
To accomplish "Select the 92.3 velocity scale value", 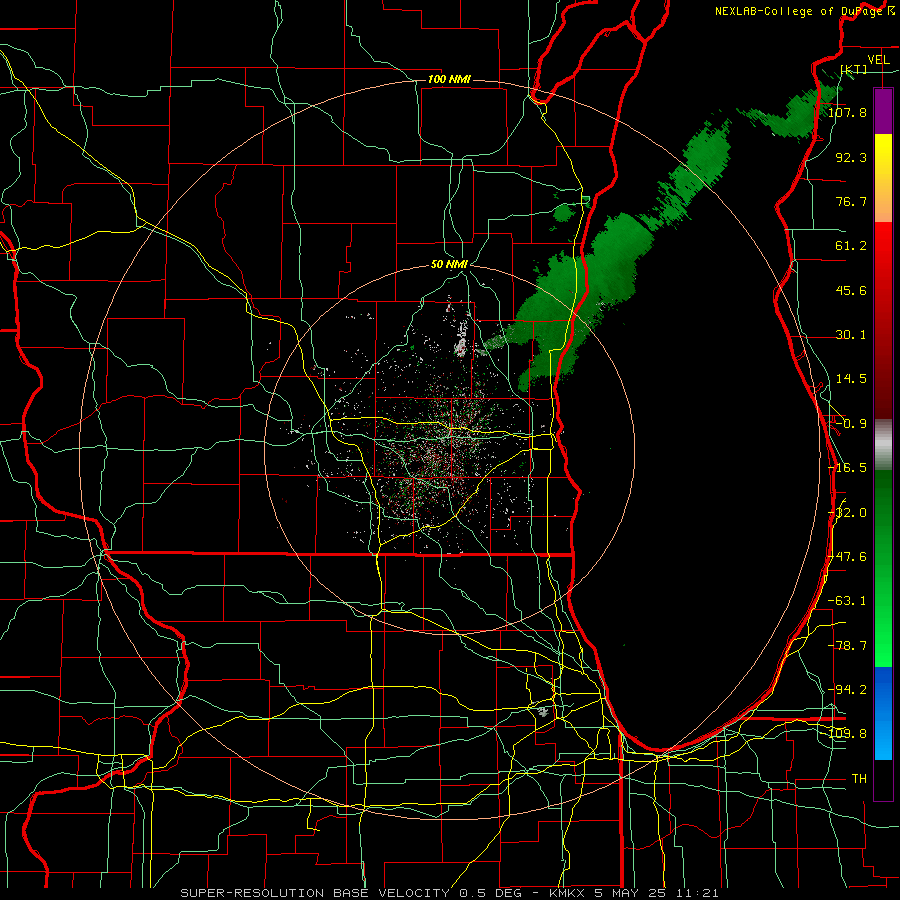I will (851, 157).
